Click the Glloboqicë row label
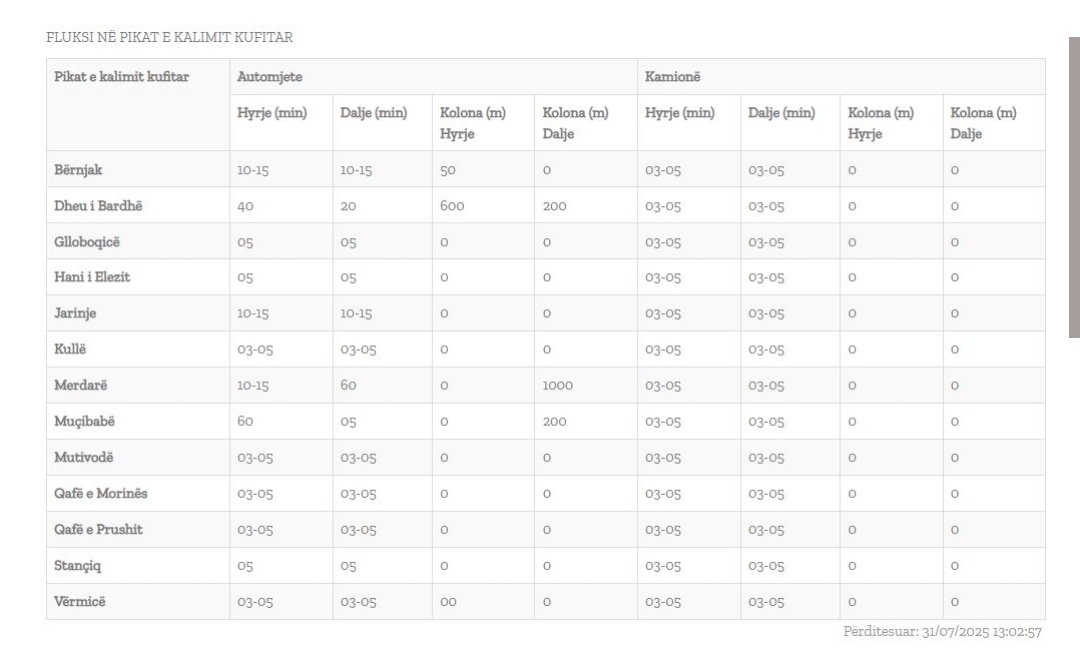Screen dimensions: 1080x662 (x=85, y=242)
